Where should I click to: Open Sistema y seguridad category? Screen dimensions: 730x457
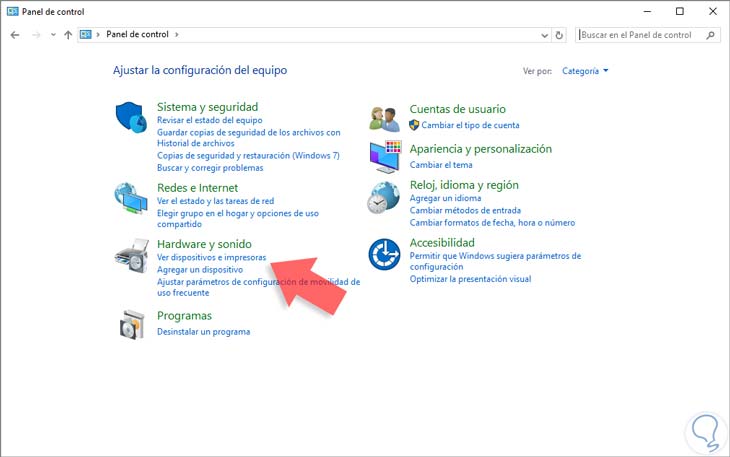coord(207,107)
